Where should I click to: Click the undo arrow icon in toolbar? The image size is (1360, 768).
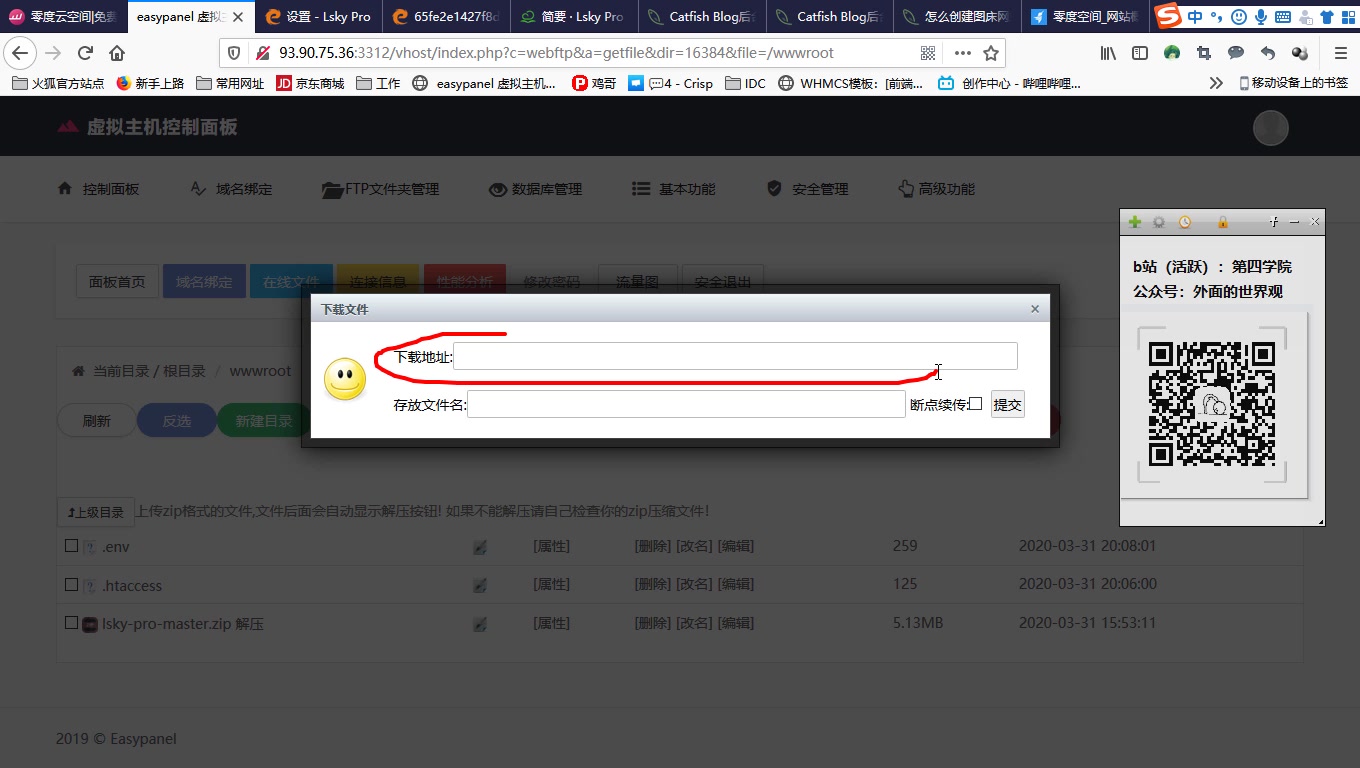(x=1268, y=53)
